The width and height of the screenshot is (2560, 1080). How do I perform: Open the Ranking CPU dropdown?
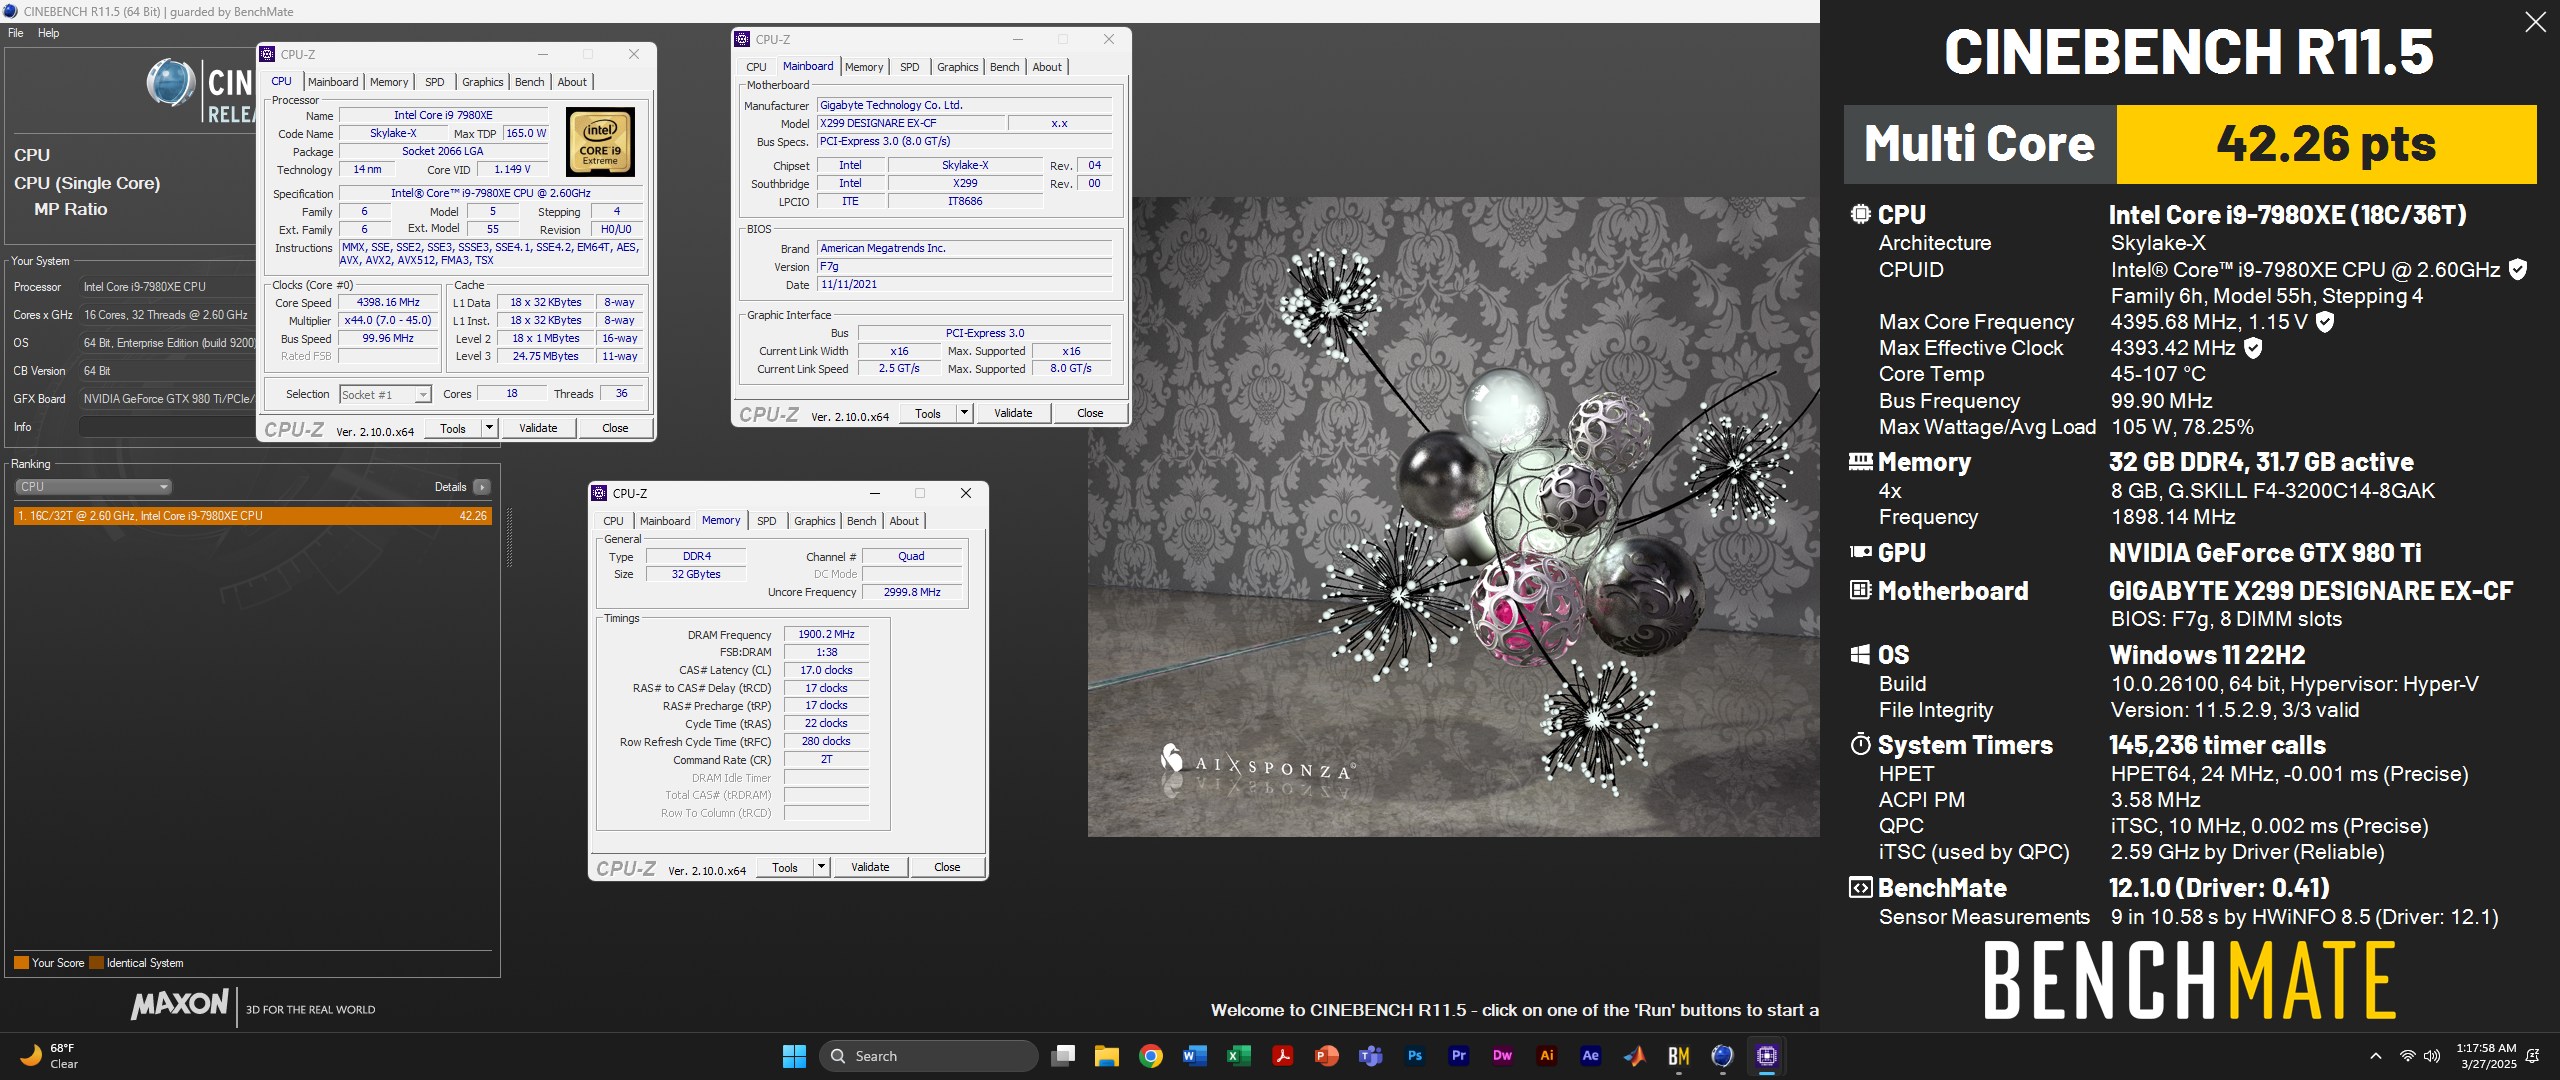[x=93, y=487]
